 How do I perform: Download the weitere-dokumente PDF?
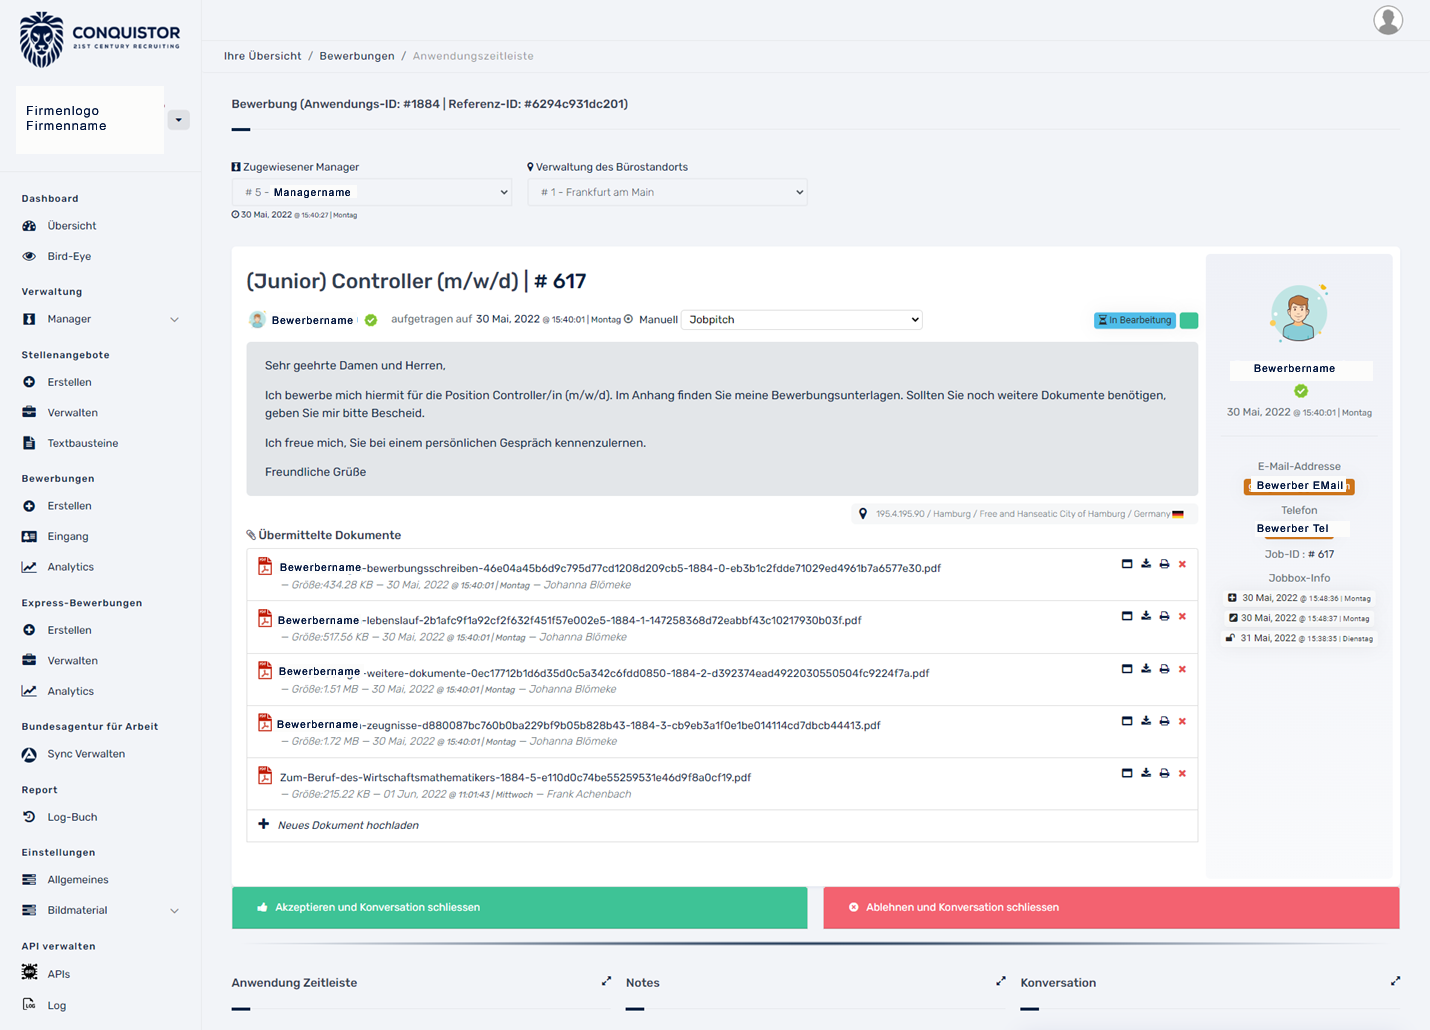(x=1146, y=669)
